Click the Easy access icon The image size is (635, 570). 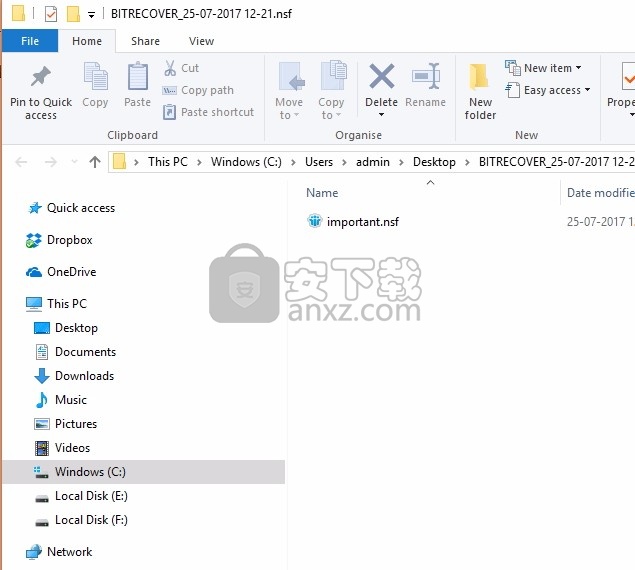click(x=513, y=90)
